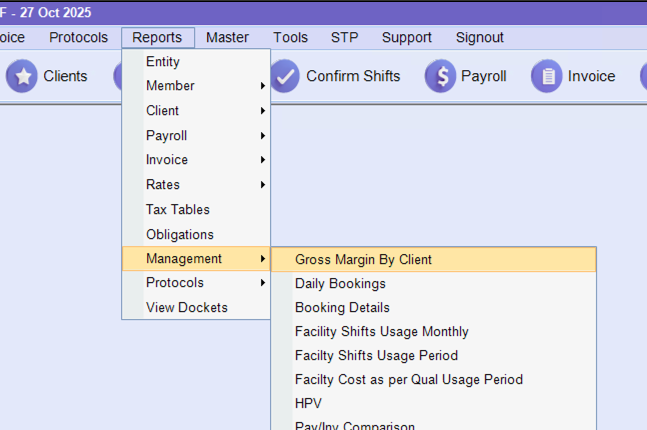The image size is (647, 430).
Task: Click the Confirm Shifts checkmark icon
Action: (x=285, y=77)
